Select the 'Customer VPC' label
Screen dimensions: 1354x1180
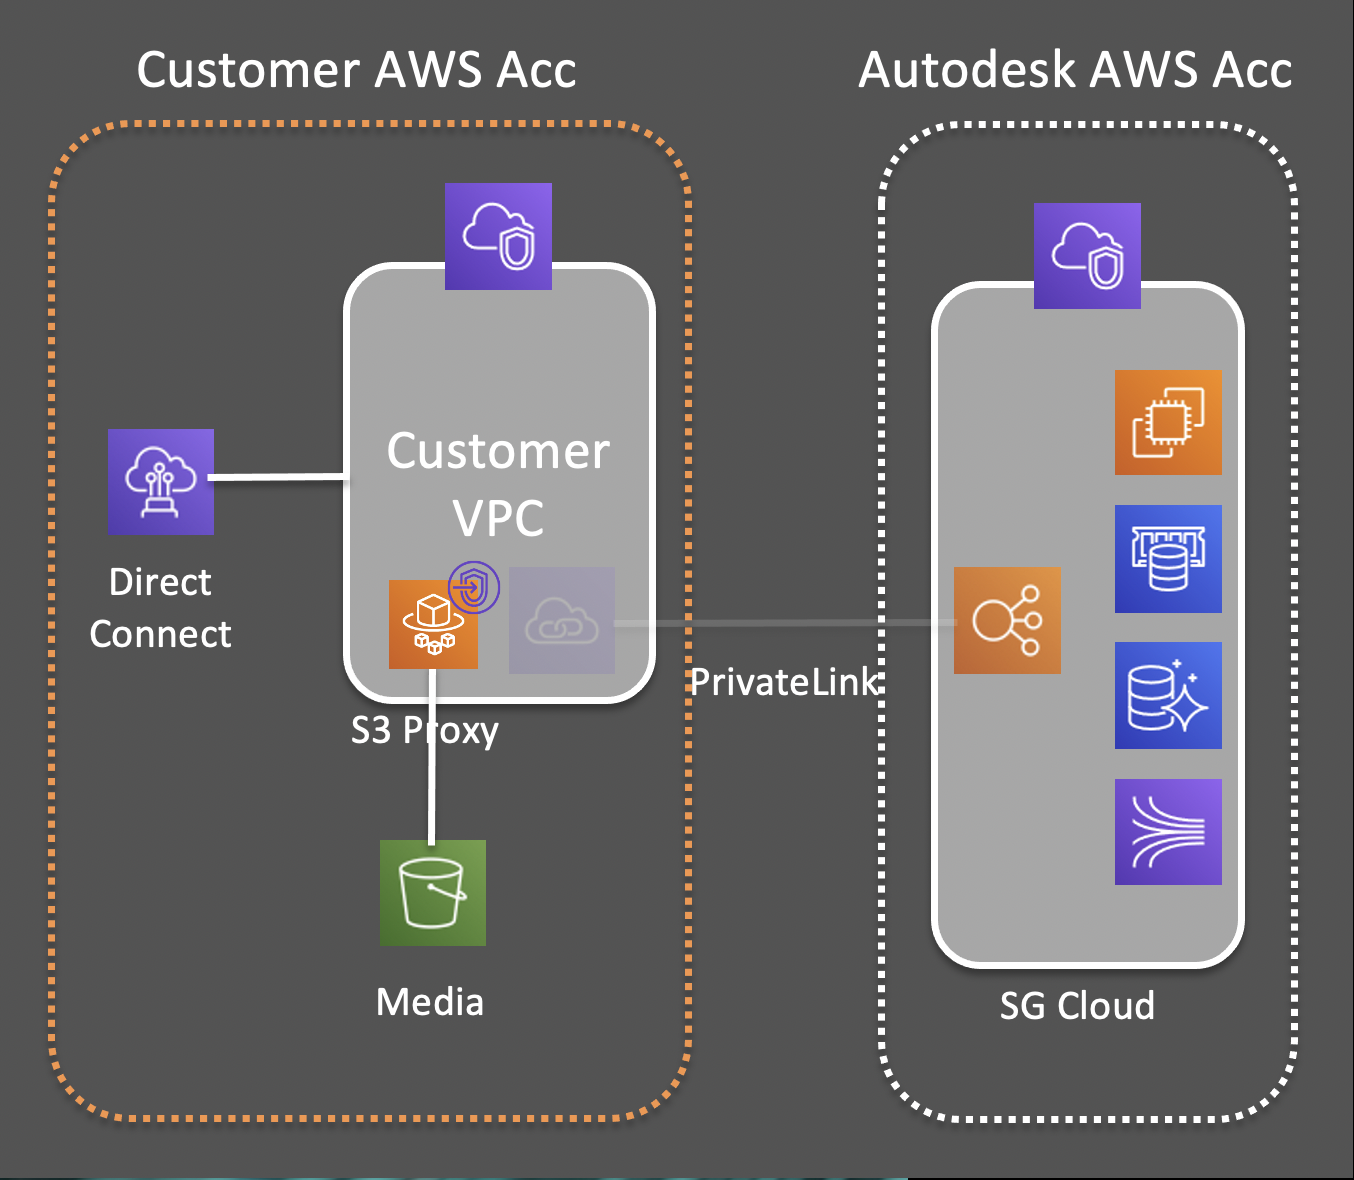pos(498,484)
